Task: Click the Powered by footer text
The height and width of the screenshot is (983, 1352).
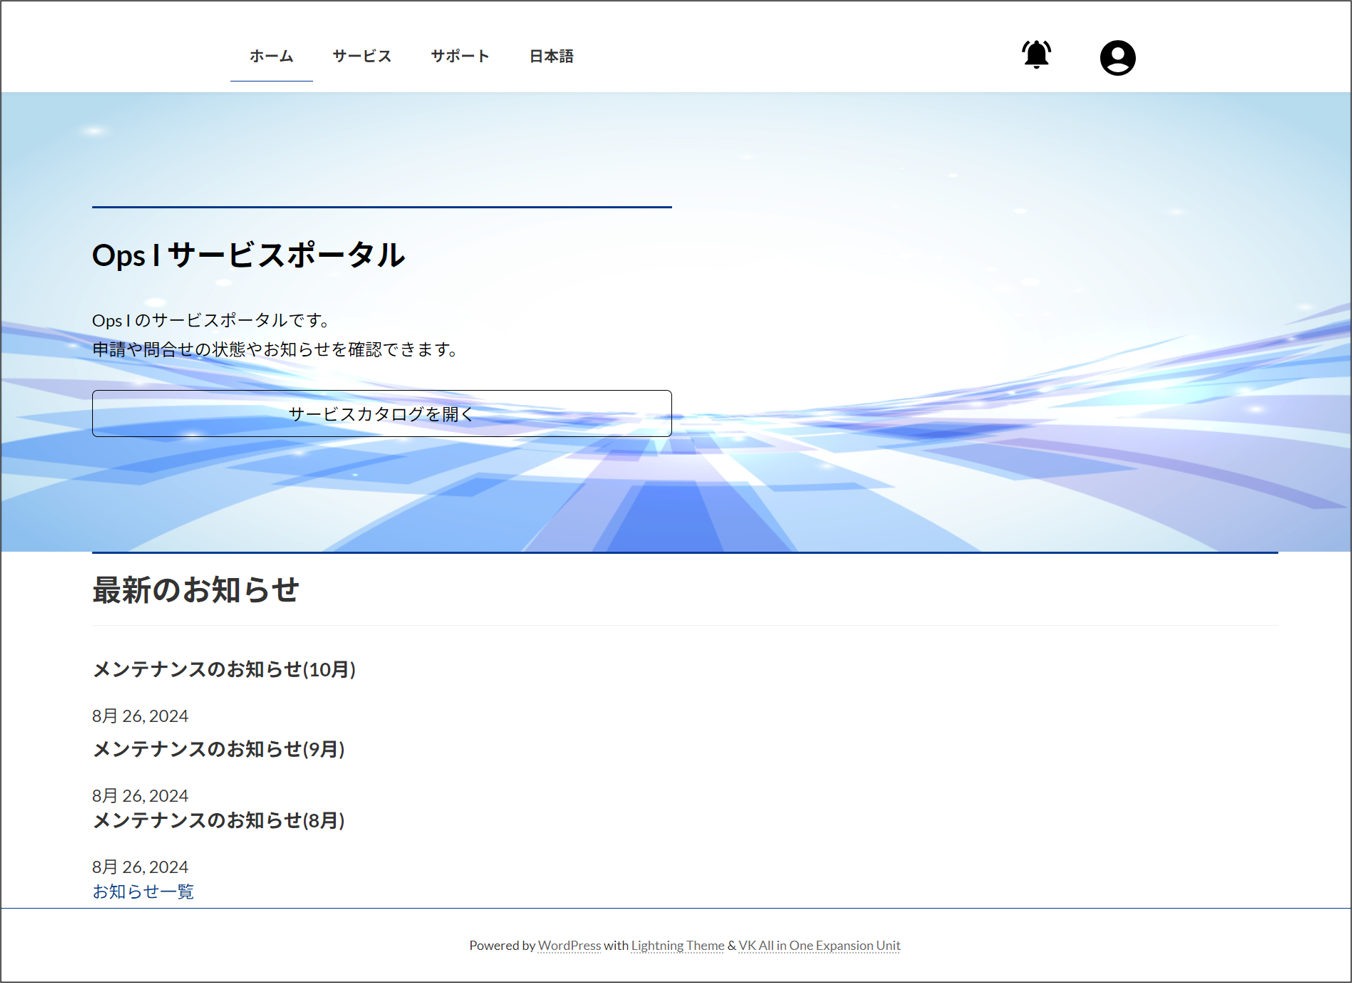Action: coord(502,945)
